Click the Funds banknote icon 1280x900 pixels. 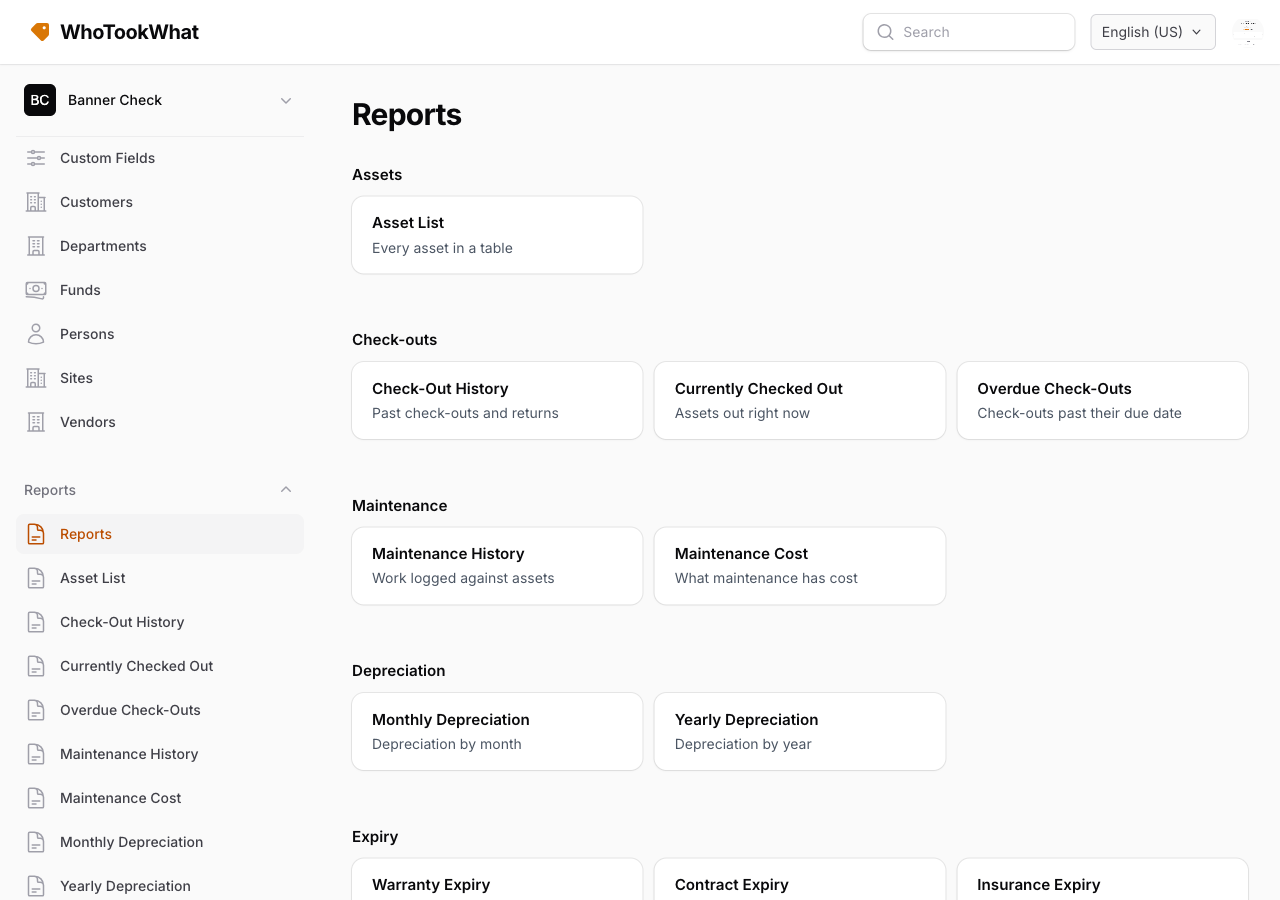(x=36, y=290)
